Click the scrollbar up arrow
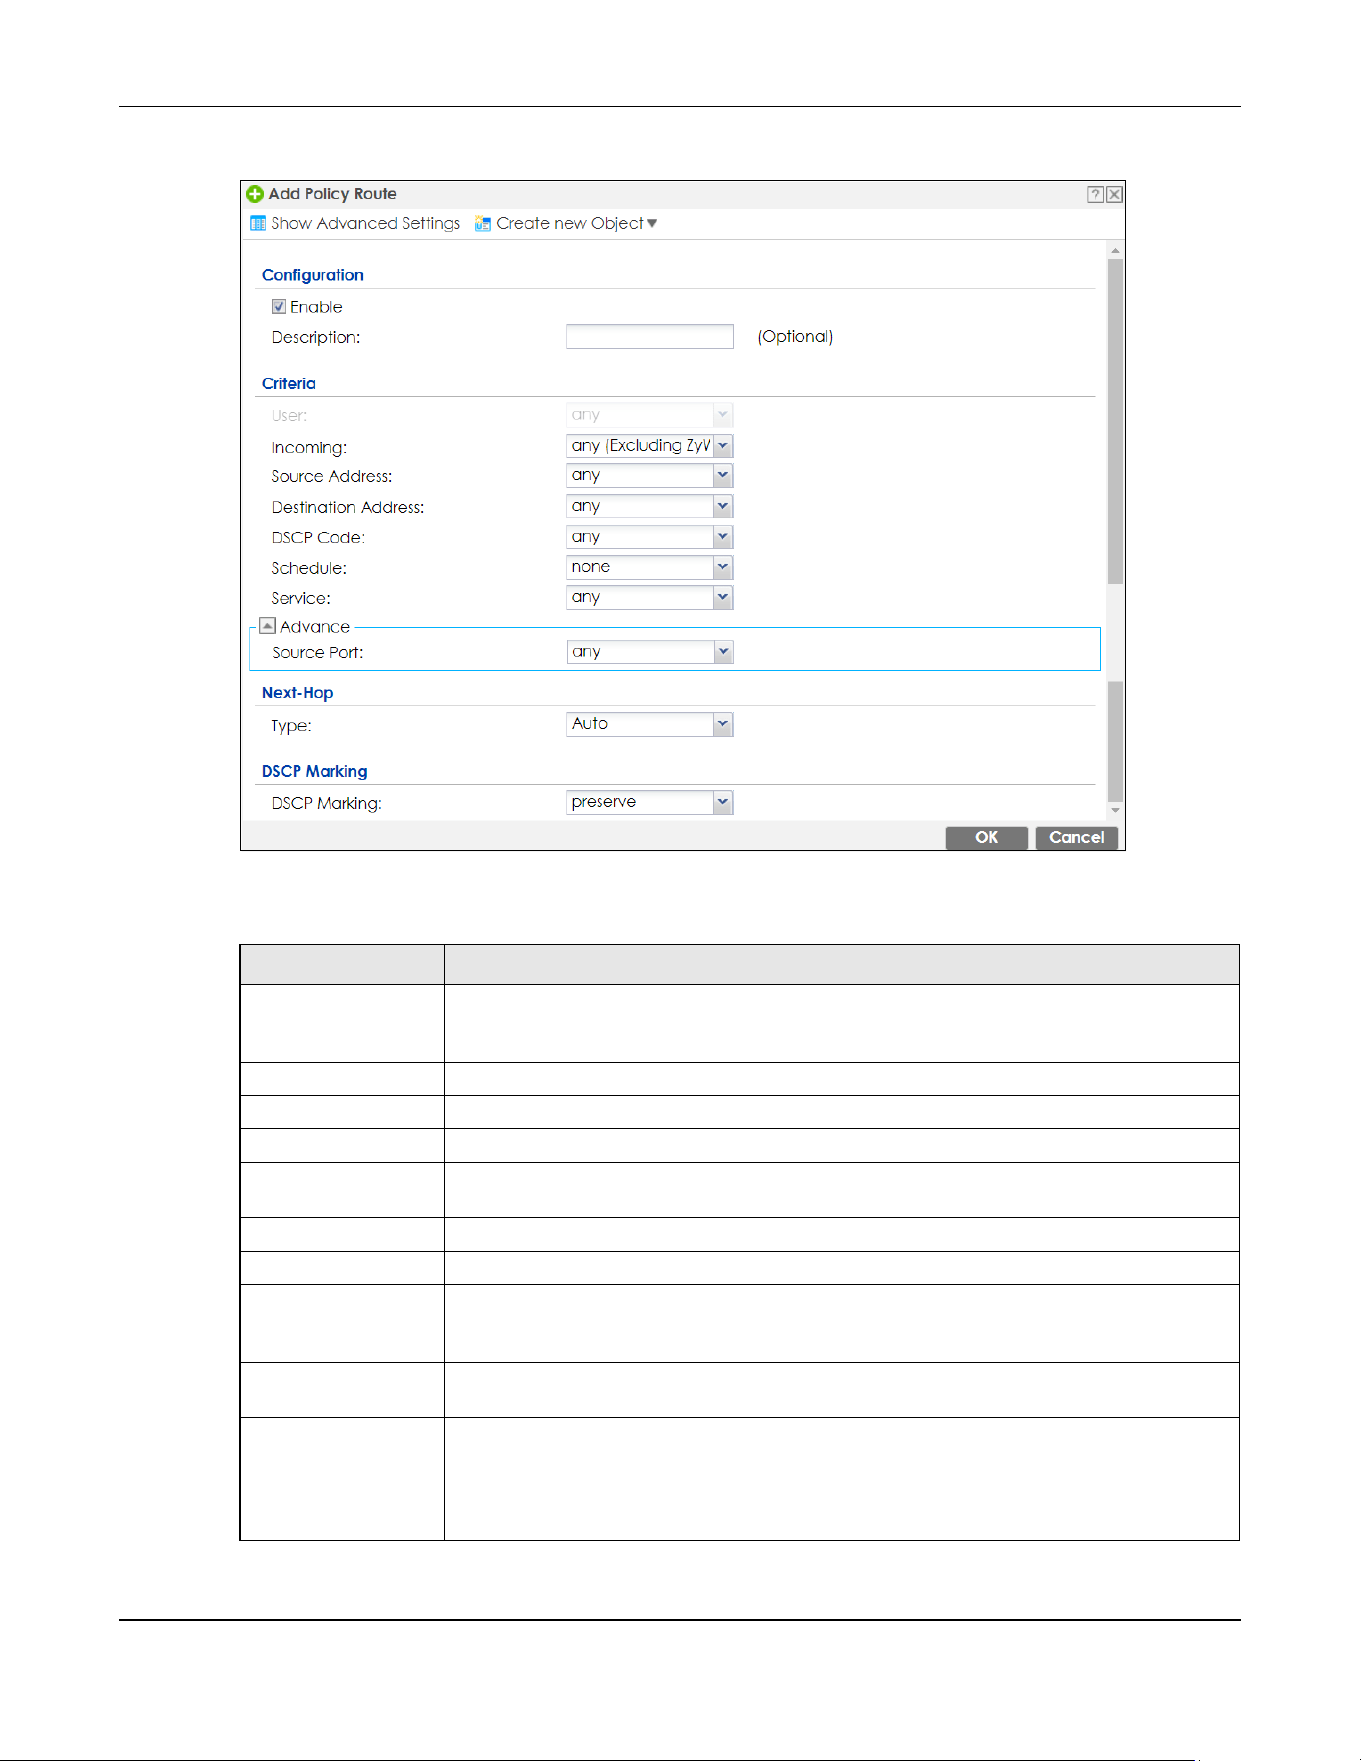 pyautogui.click(x=1115, y=250)
